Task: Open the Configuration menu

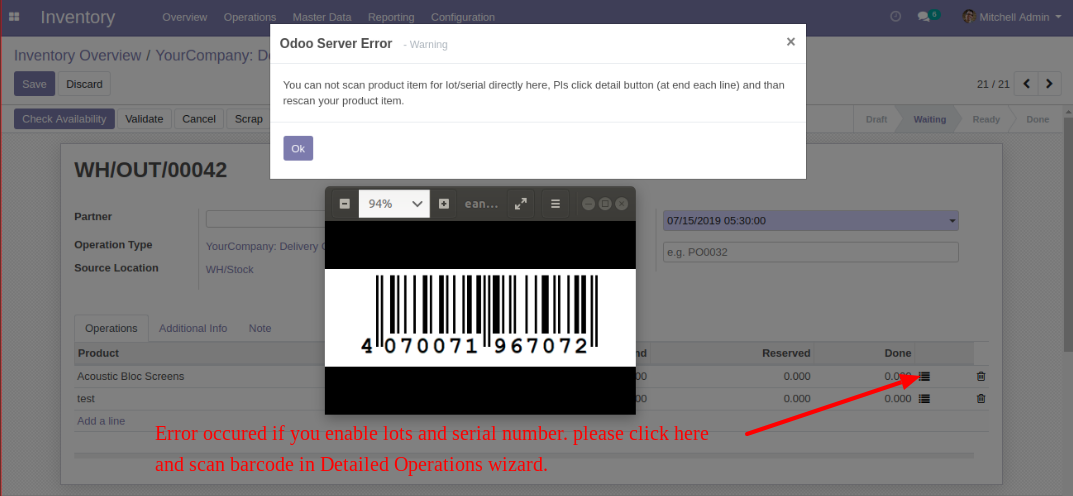Action: tap(463, 17)
